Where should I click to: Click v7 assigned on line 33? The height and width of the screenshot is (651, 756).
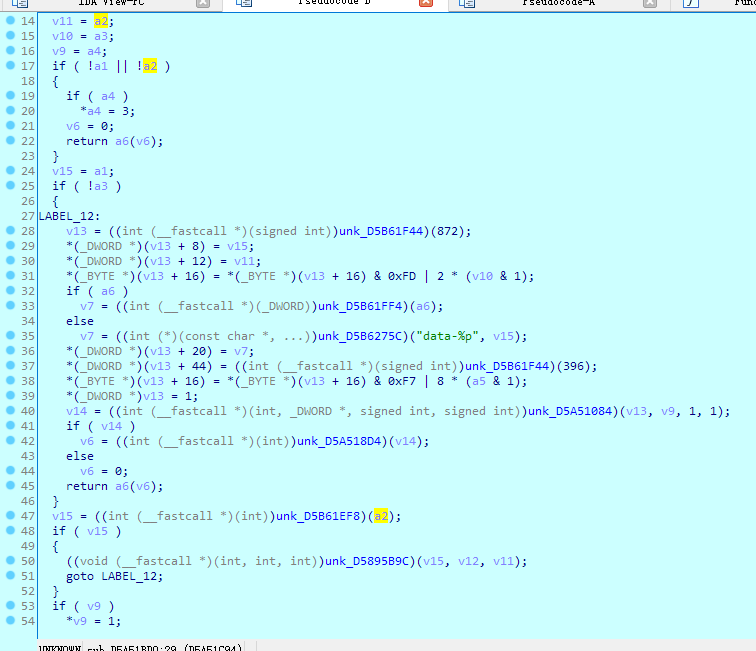(87, 306)
